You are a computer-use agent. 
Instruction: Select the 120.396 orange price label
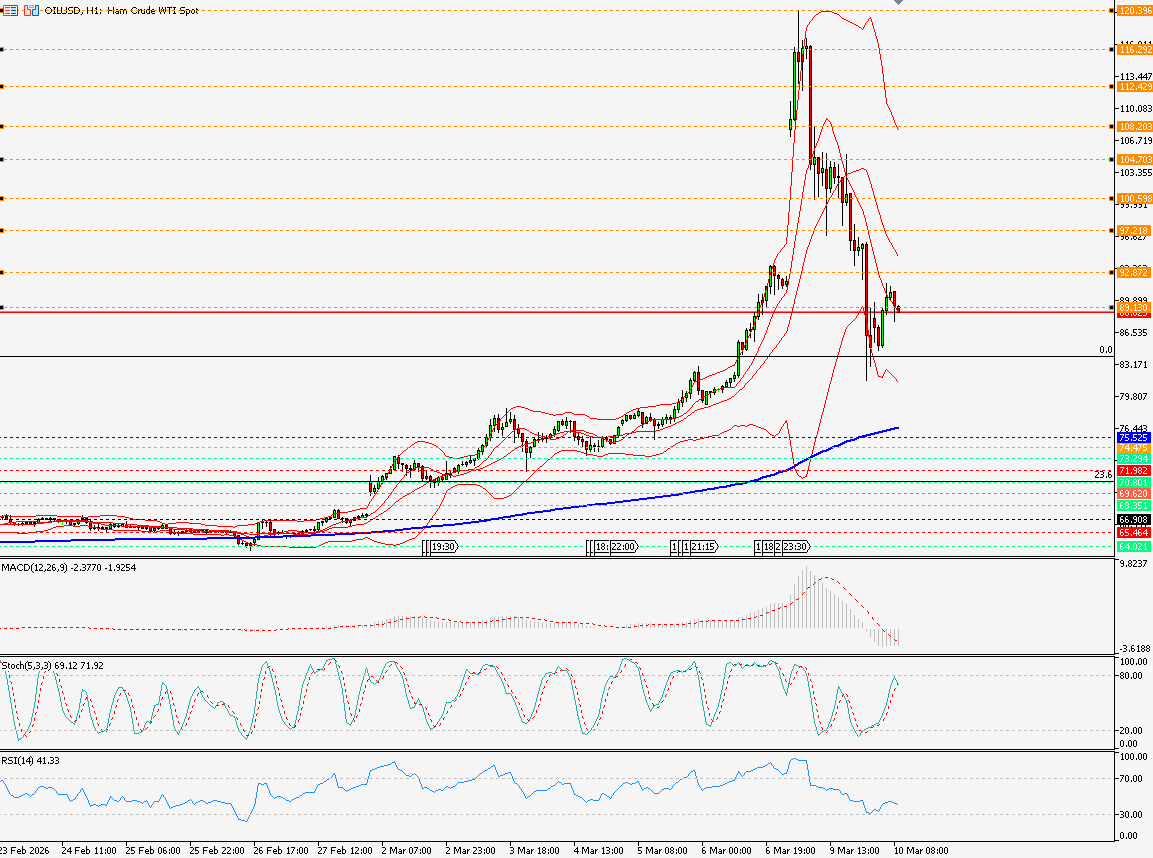pyautogui.click(x=1135, y=11)
